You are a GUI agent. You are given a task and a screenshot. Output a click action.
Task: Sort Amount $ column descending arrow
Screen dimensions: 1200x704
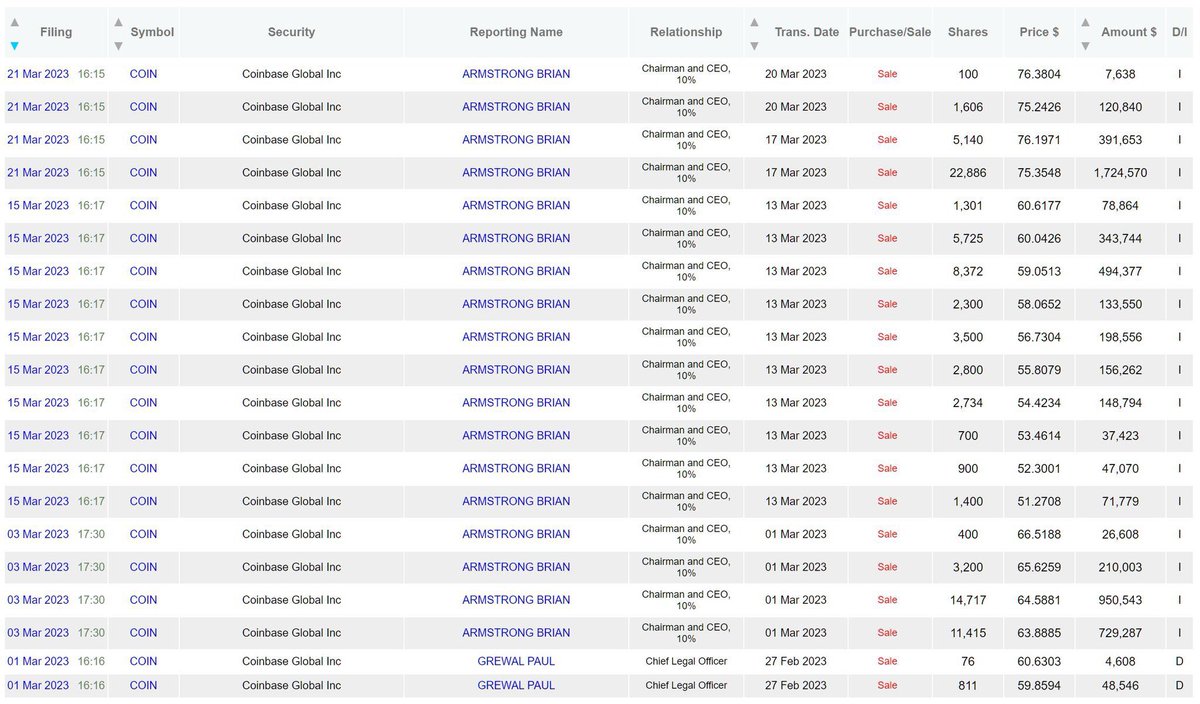1085,45
